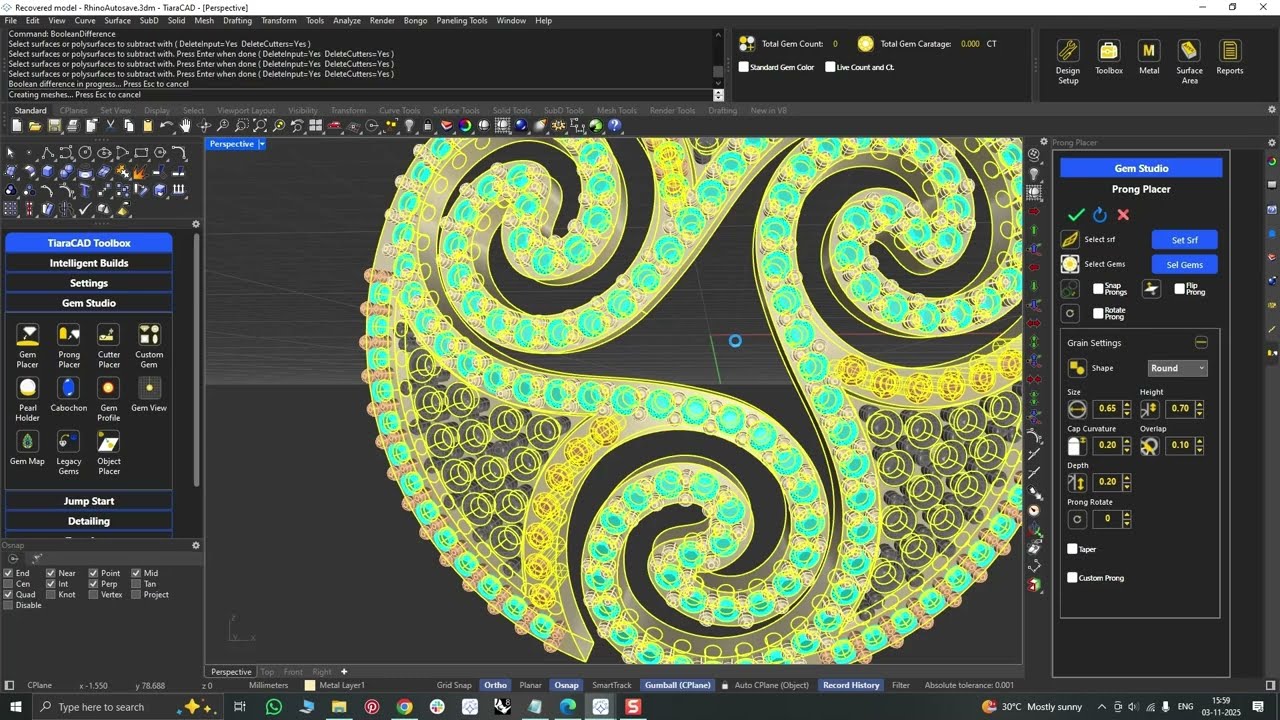Toggle Record History in status bar
The height and width of the screenshot is (720, 1280).
[x=851, y=685]
